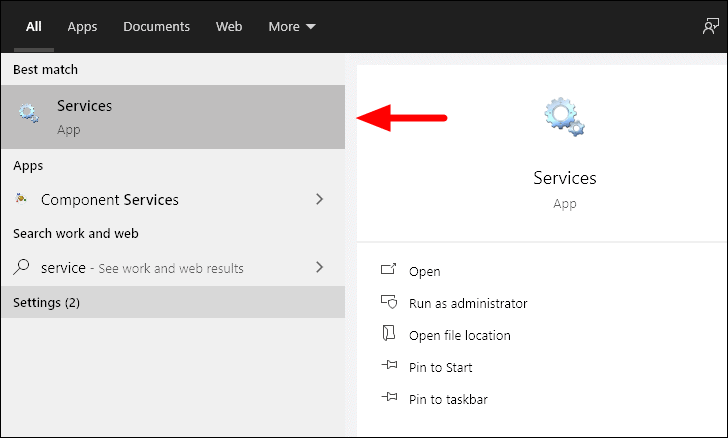The width and height of the screenshot is (728, 438).
Task: Open the feedback icon at top right
Action: (710, 26)
